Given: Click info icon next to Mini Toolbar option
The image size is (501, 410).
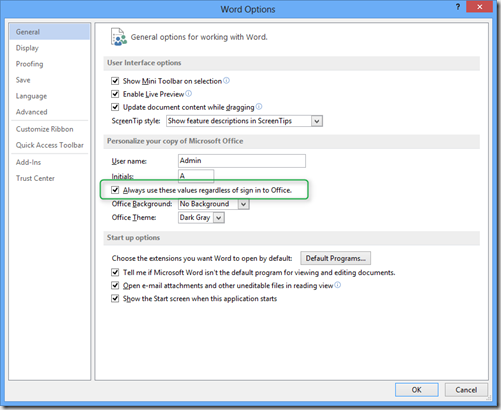Looking at the screenshot, I should coord(226,81).
